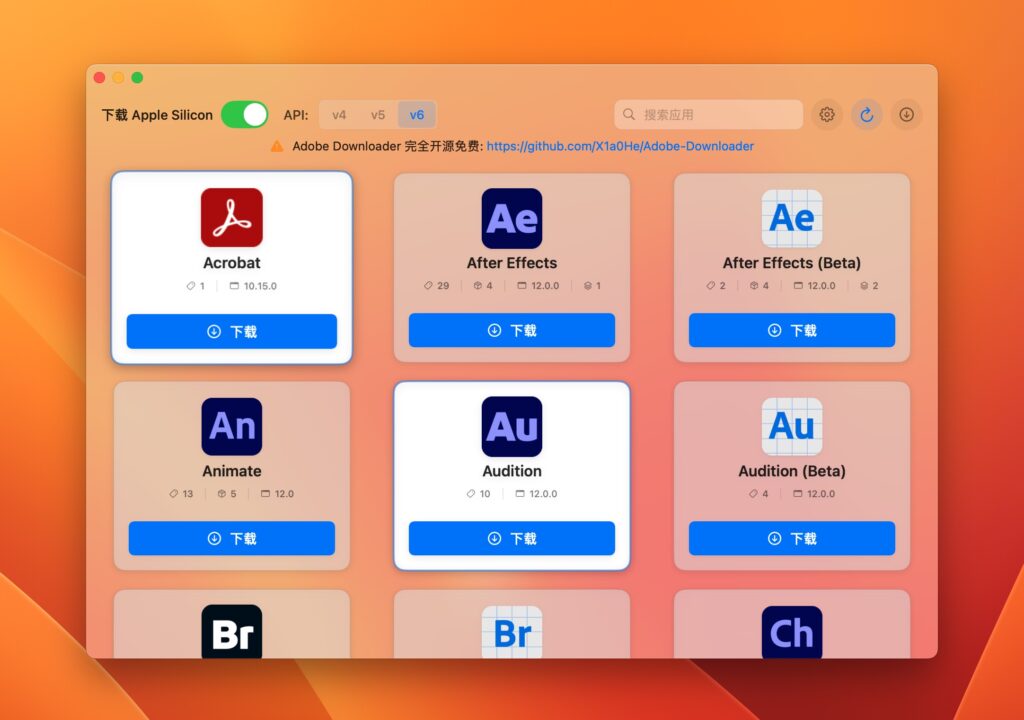This screenshot has height=720, width=1024.
Task: Click 下载 on the Audition card
Action: coord(511,538)
